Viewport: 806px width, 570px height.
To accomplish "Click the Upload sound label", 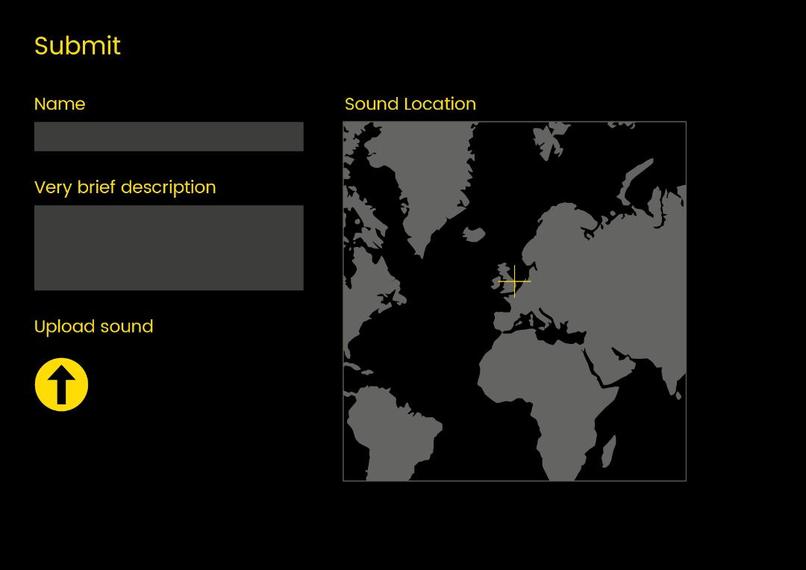I will 94,327.
